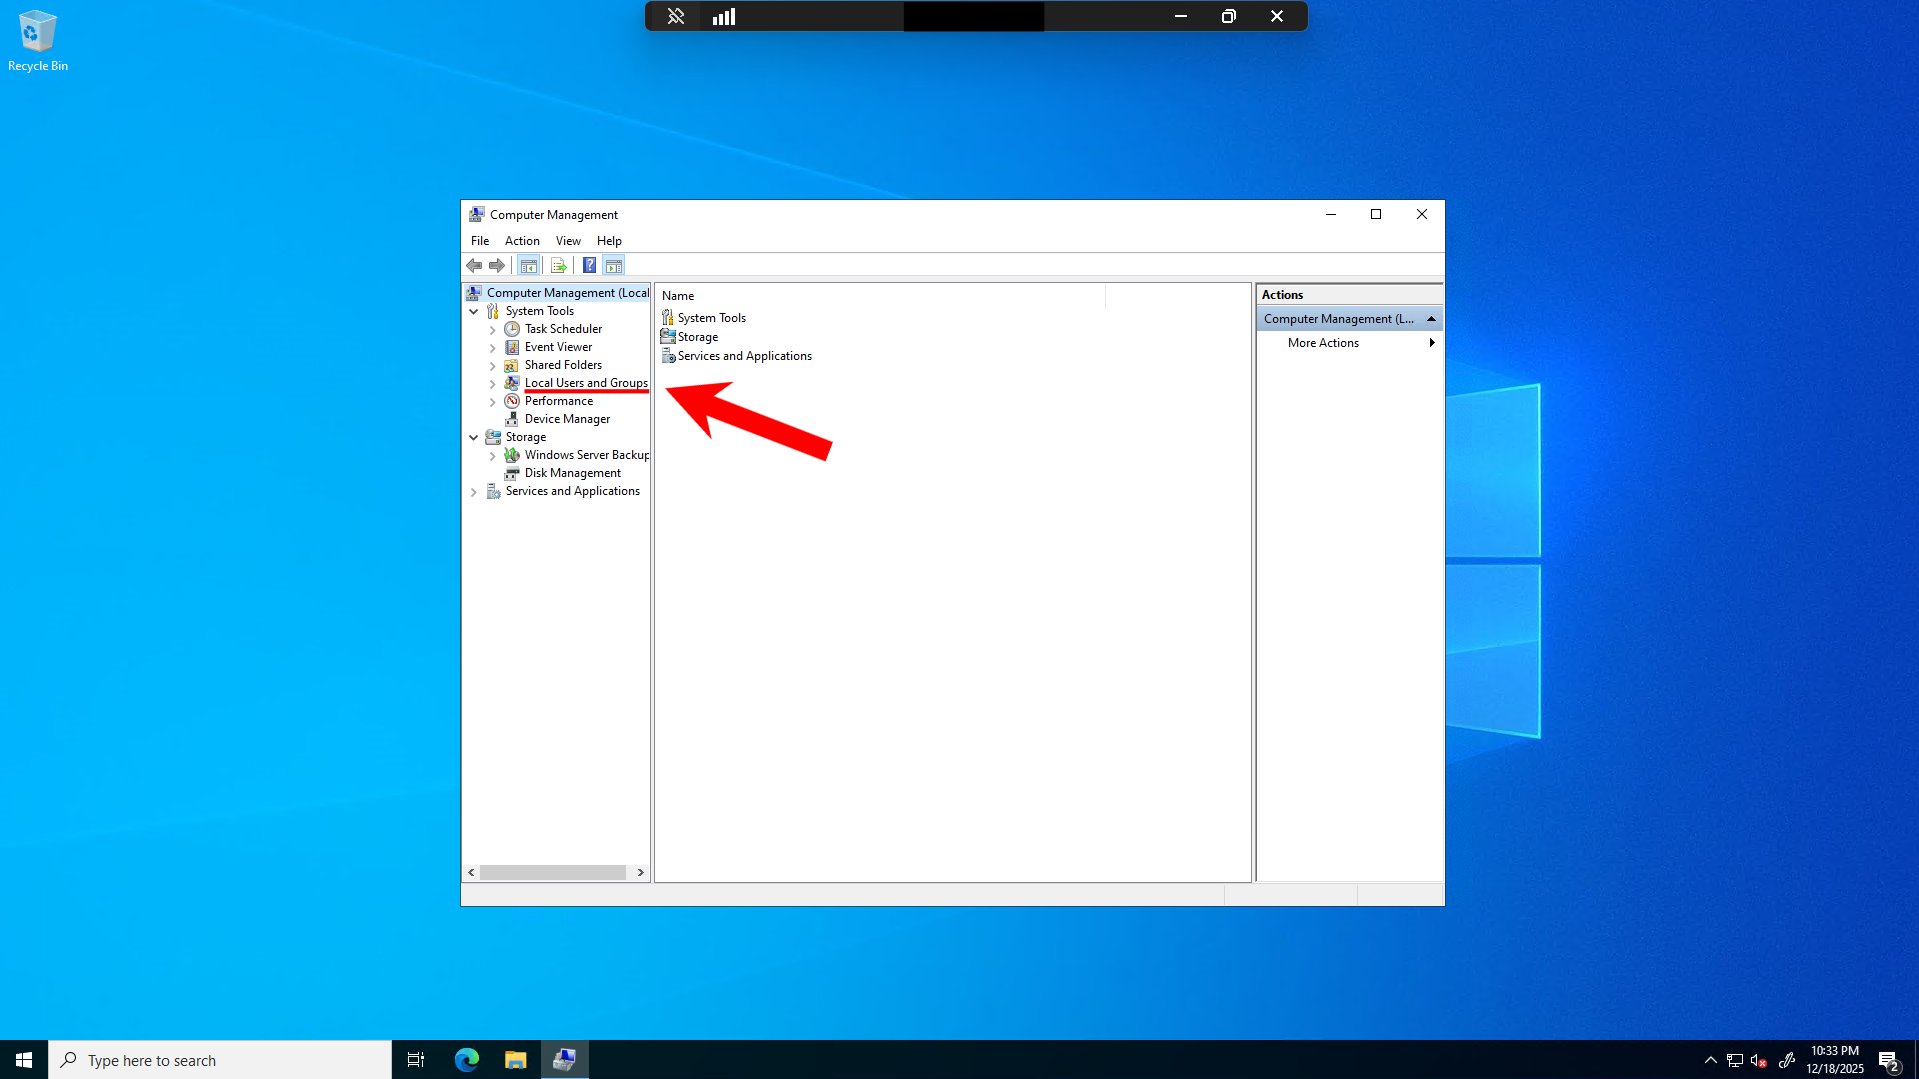Click Storage icon in Name list
This screenshot has width=1919, height=1079.
668,337
